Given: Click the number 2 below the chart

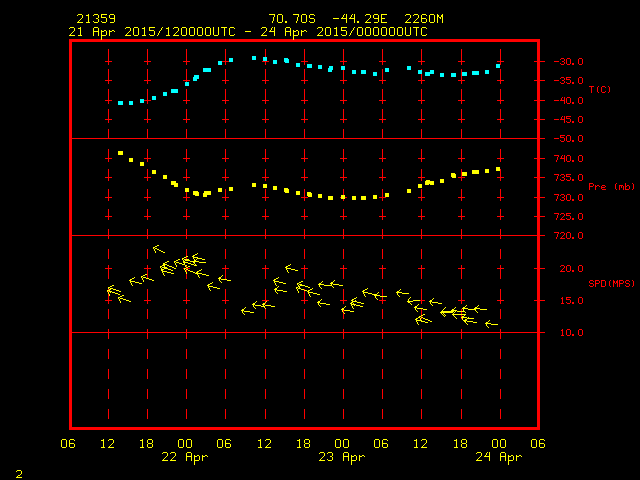Looking at the screenshot, I should tap(19, 474).
